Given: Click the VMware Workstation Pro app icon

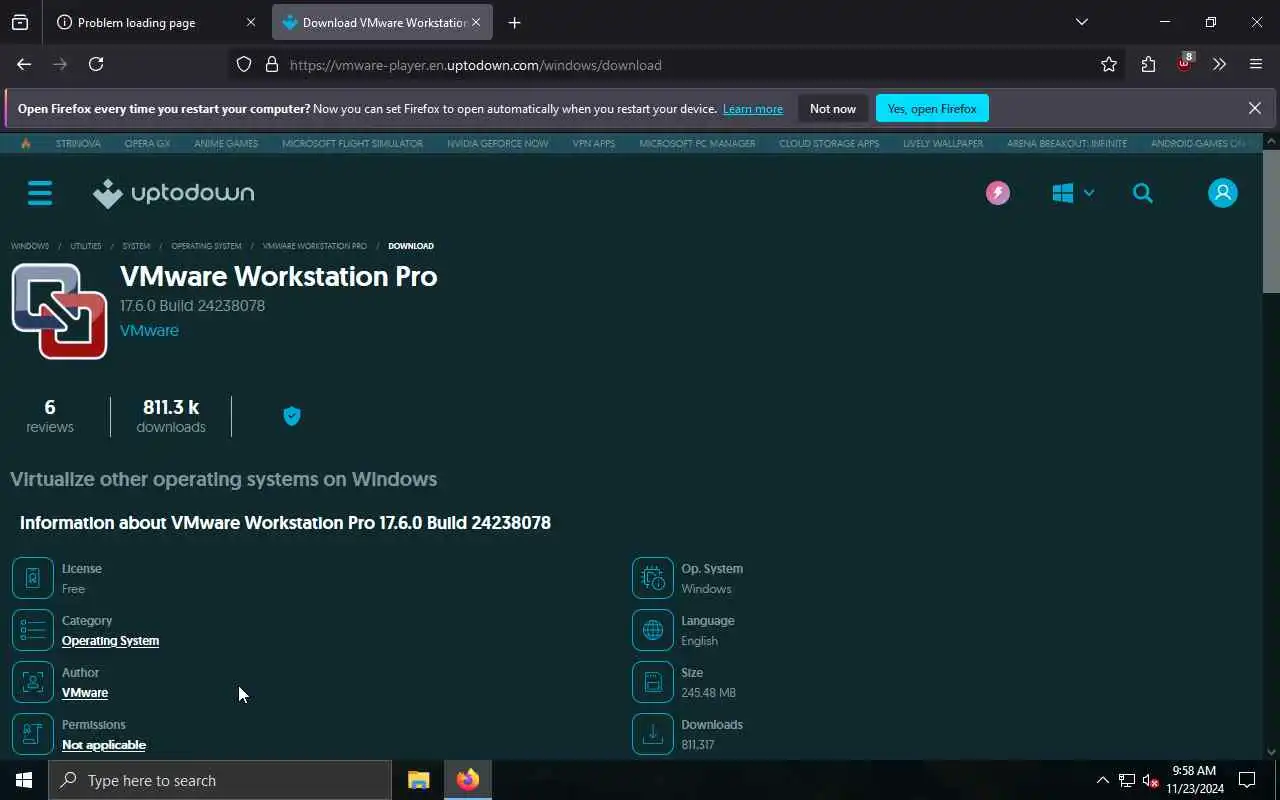Looking at the screenshot, I should click(60, 311).
